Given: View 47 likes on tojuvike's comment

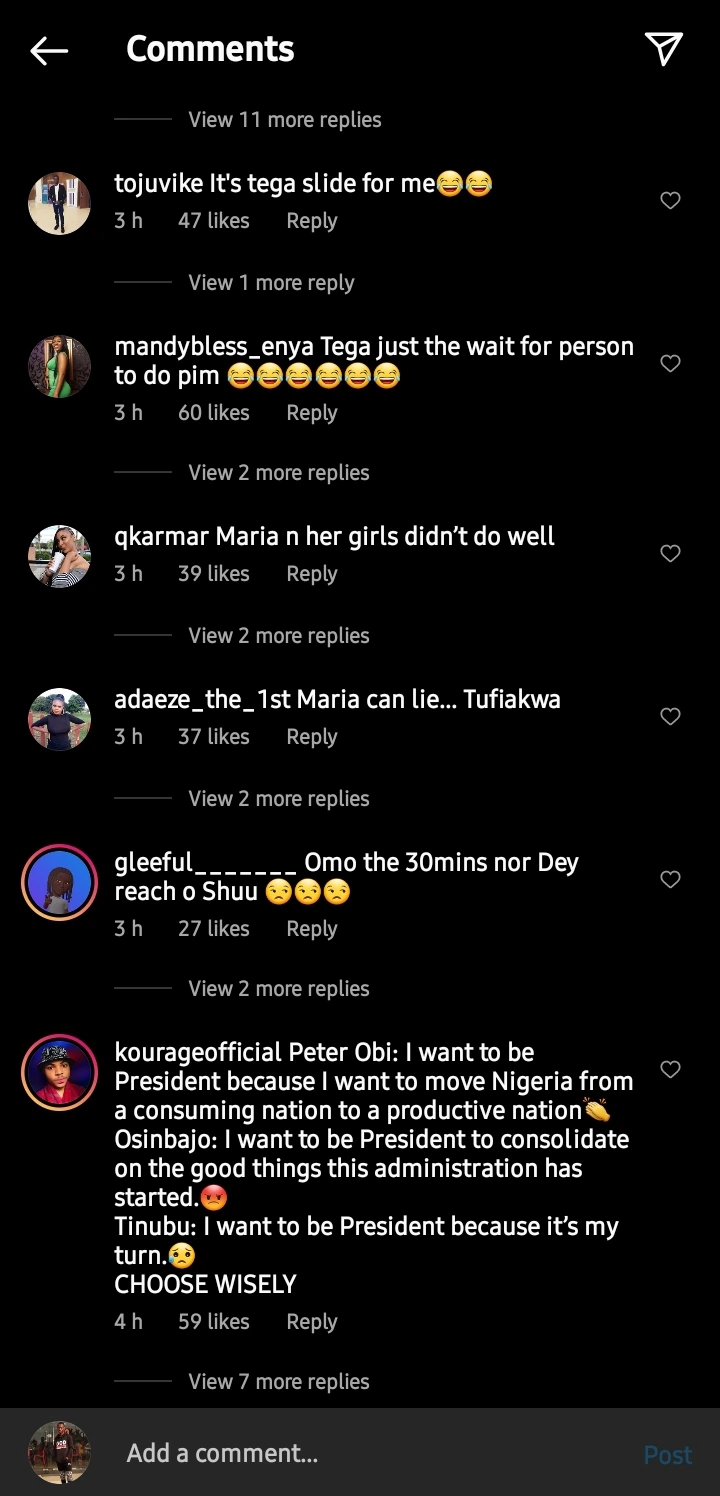Looking at the screenshot, I should (x=213, y=221).
